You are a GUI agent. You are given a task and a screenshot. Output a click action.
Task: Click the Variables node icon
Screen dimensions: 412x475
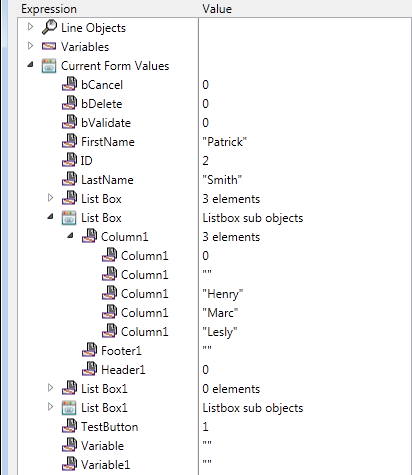click(x=49, y=46)
